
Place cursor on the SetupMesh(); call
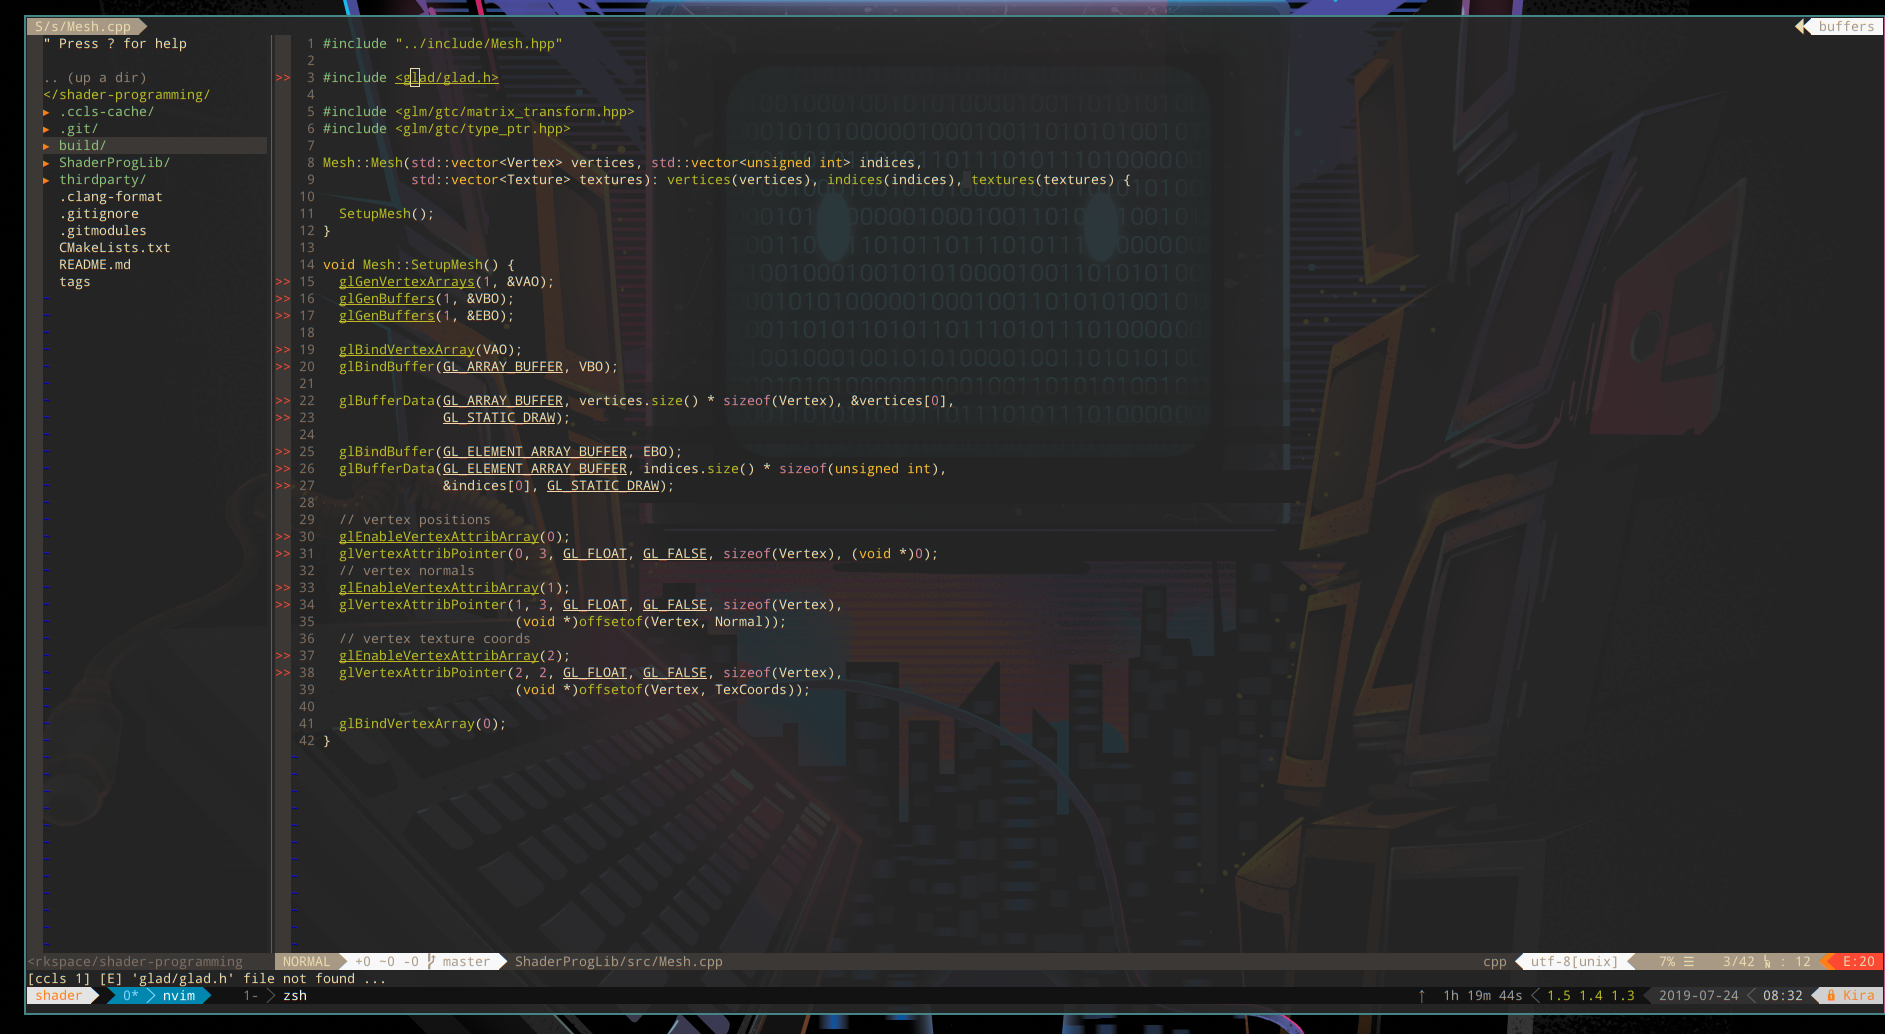pos(387,214)
